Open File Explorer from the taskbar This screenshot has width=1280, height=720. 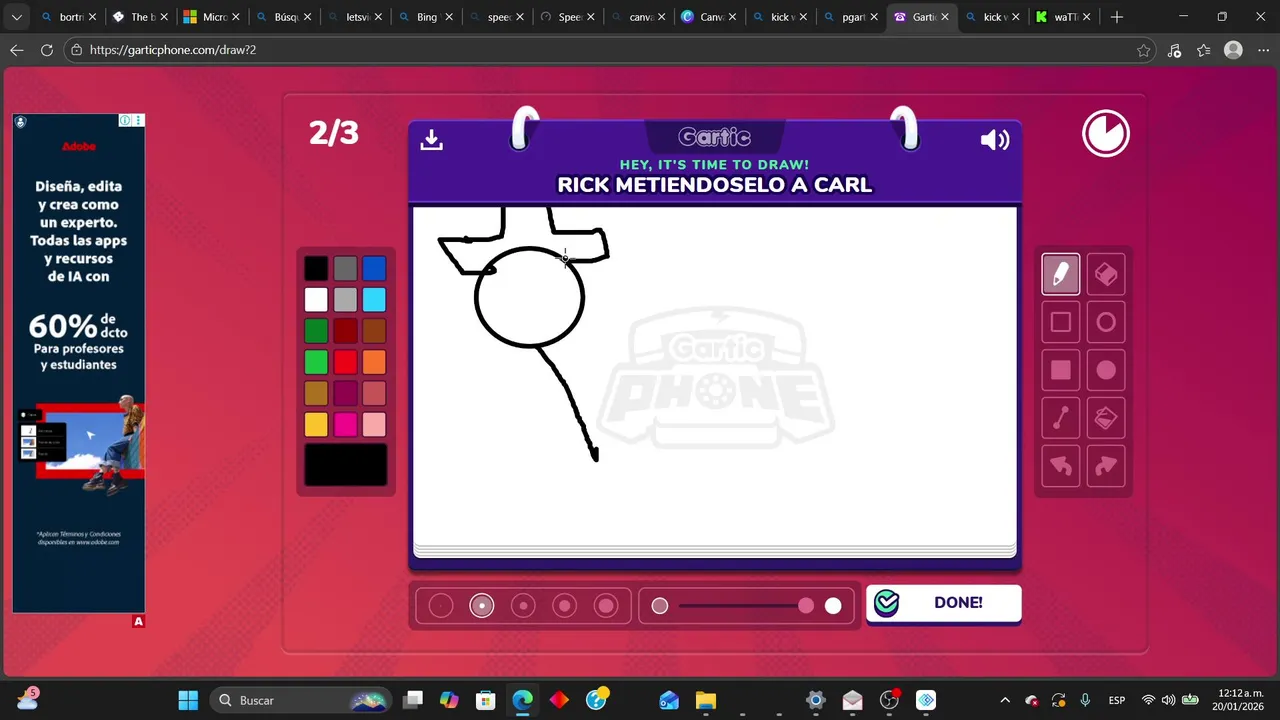[706, 700]
